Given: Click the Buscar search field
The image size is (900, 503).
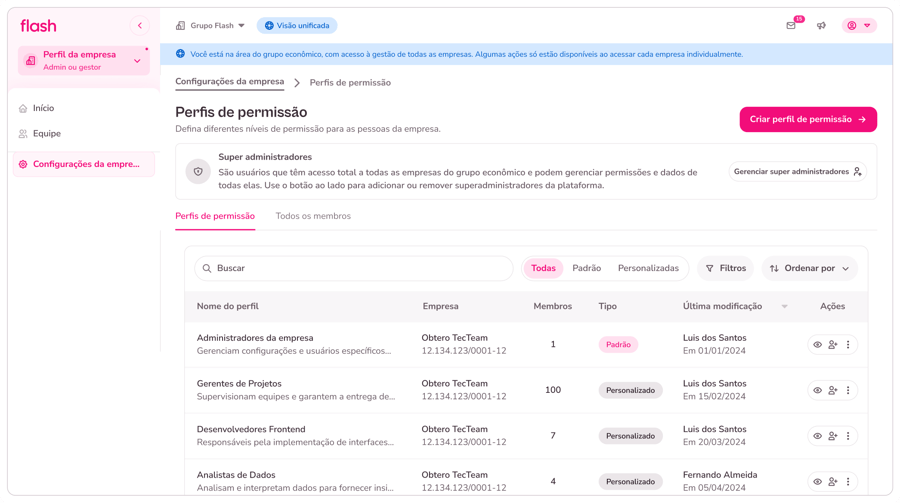Looking at the screenshot, I should (x=354, y=268).
